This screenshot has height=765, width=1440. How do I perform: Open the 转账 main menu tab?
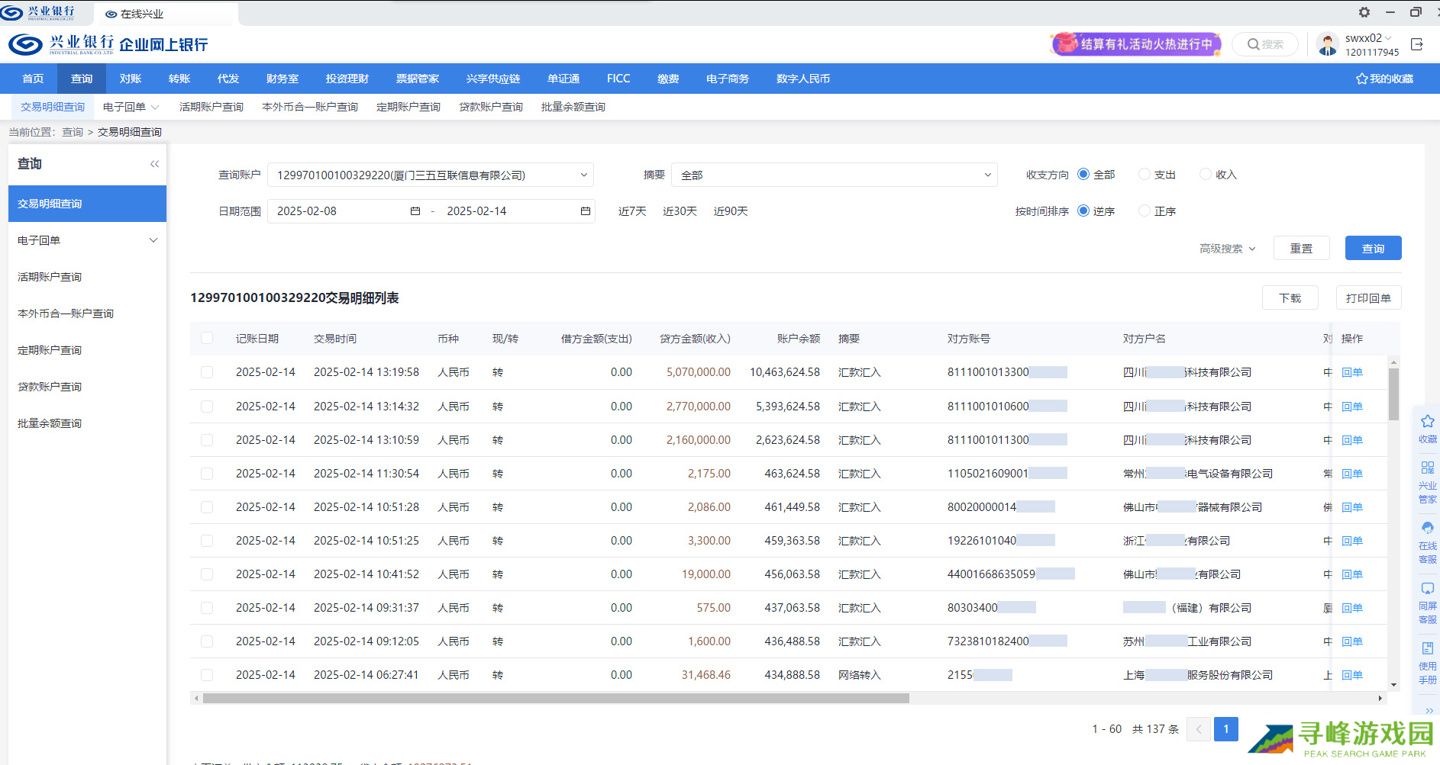click(x=179, y=79)
